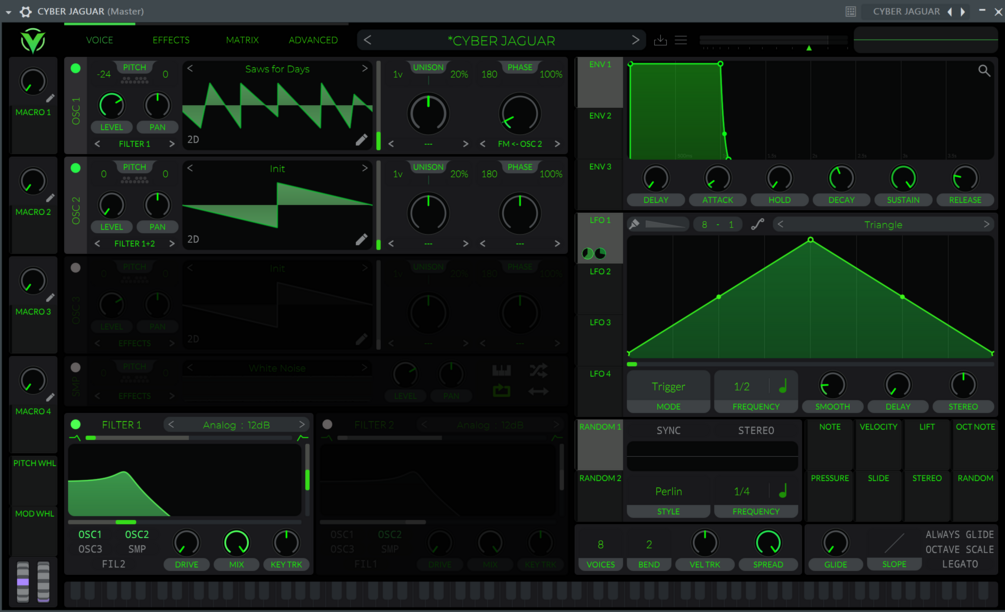The image size is (1005, 612).
Task: Click the Vital logo icon
Action: click(32, 40)
